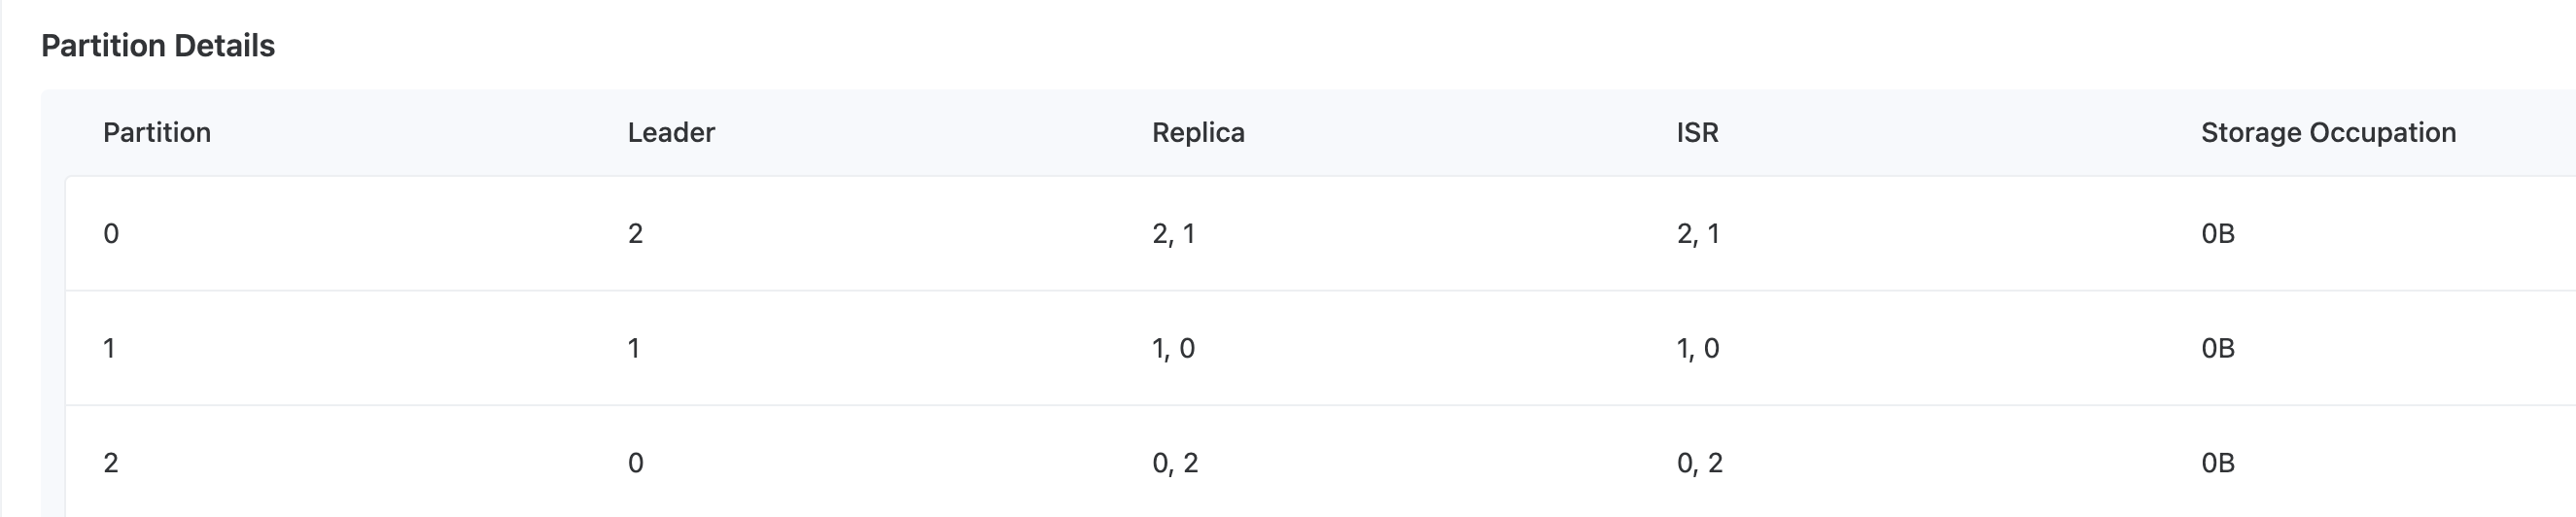Image resolution: width=2576 pixels, height=517 pixels.
Task: Click replica value "1, 0" in Replica column
Action: [x=1173, y=349]
